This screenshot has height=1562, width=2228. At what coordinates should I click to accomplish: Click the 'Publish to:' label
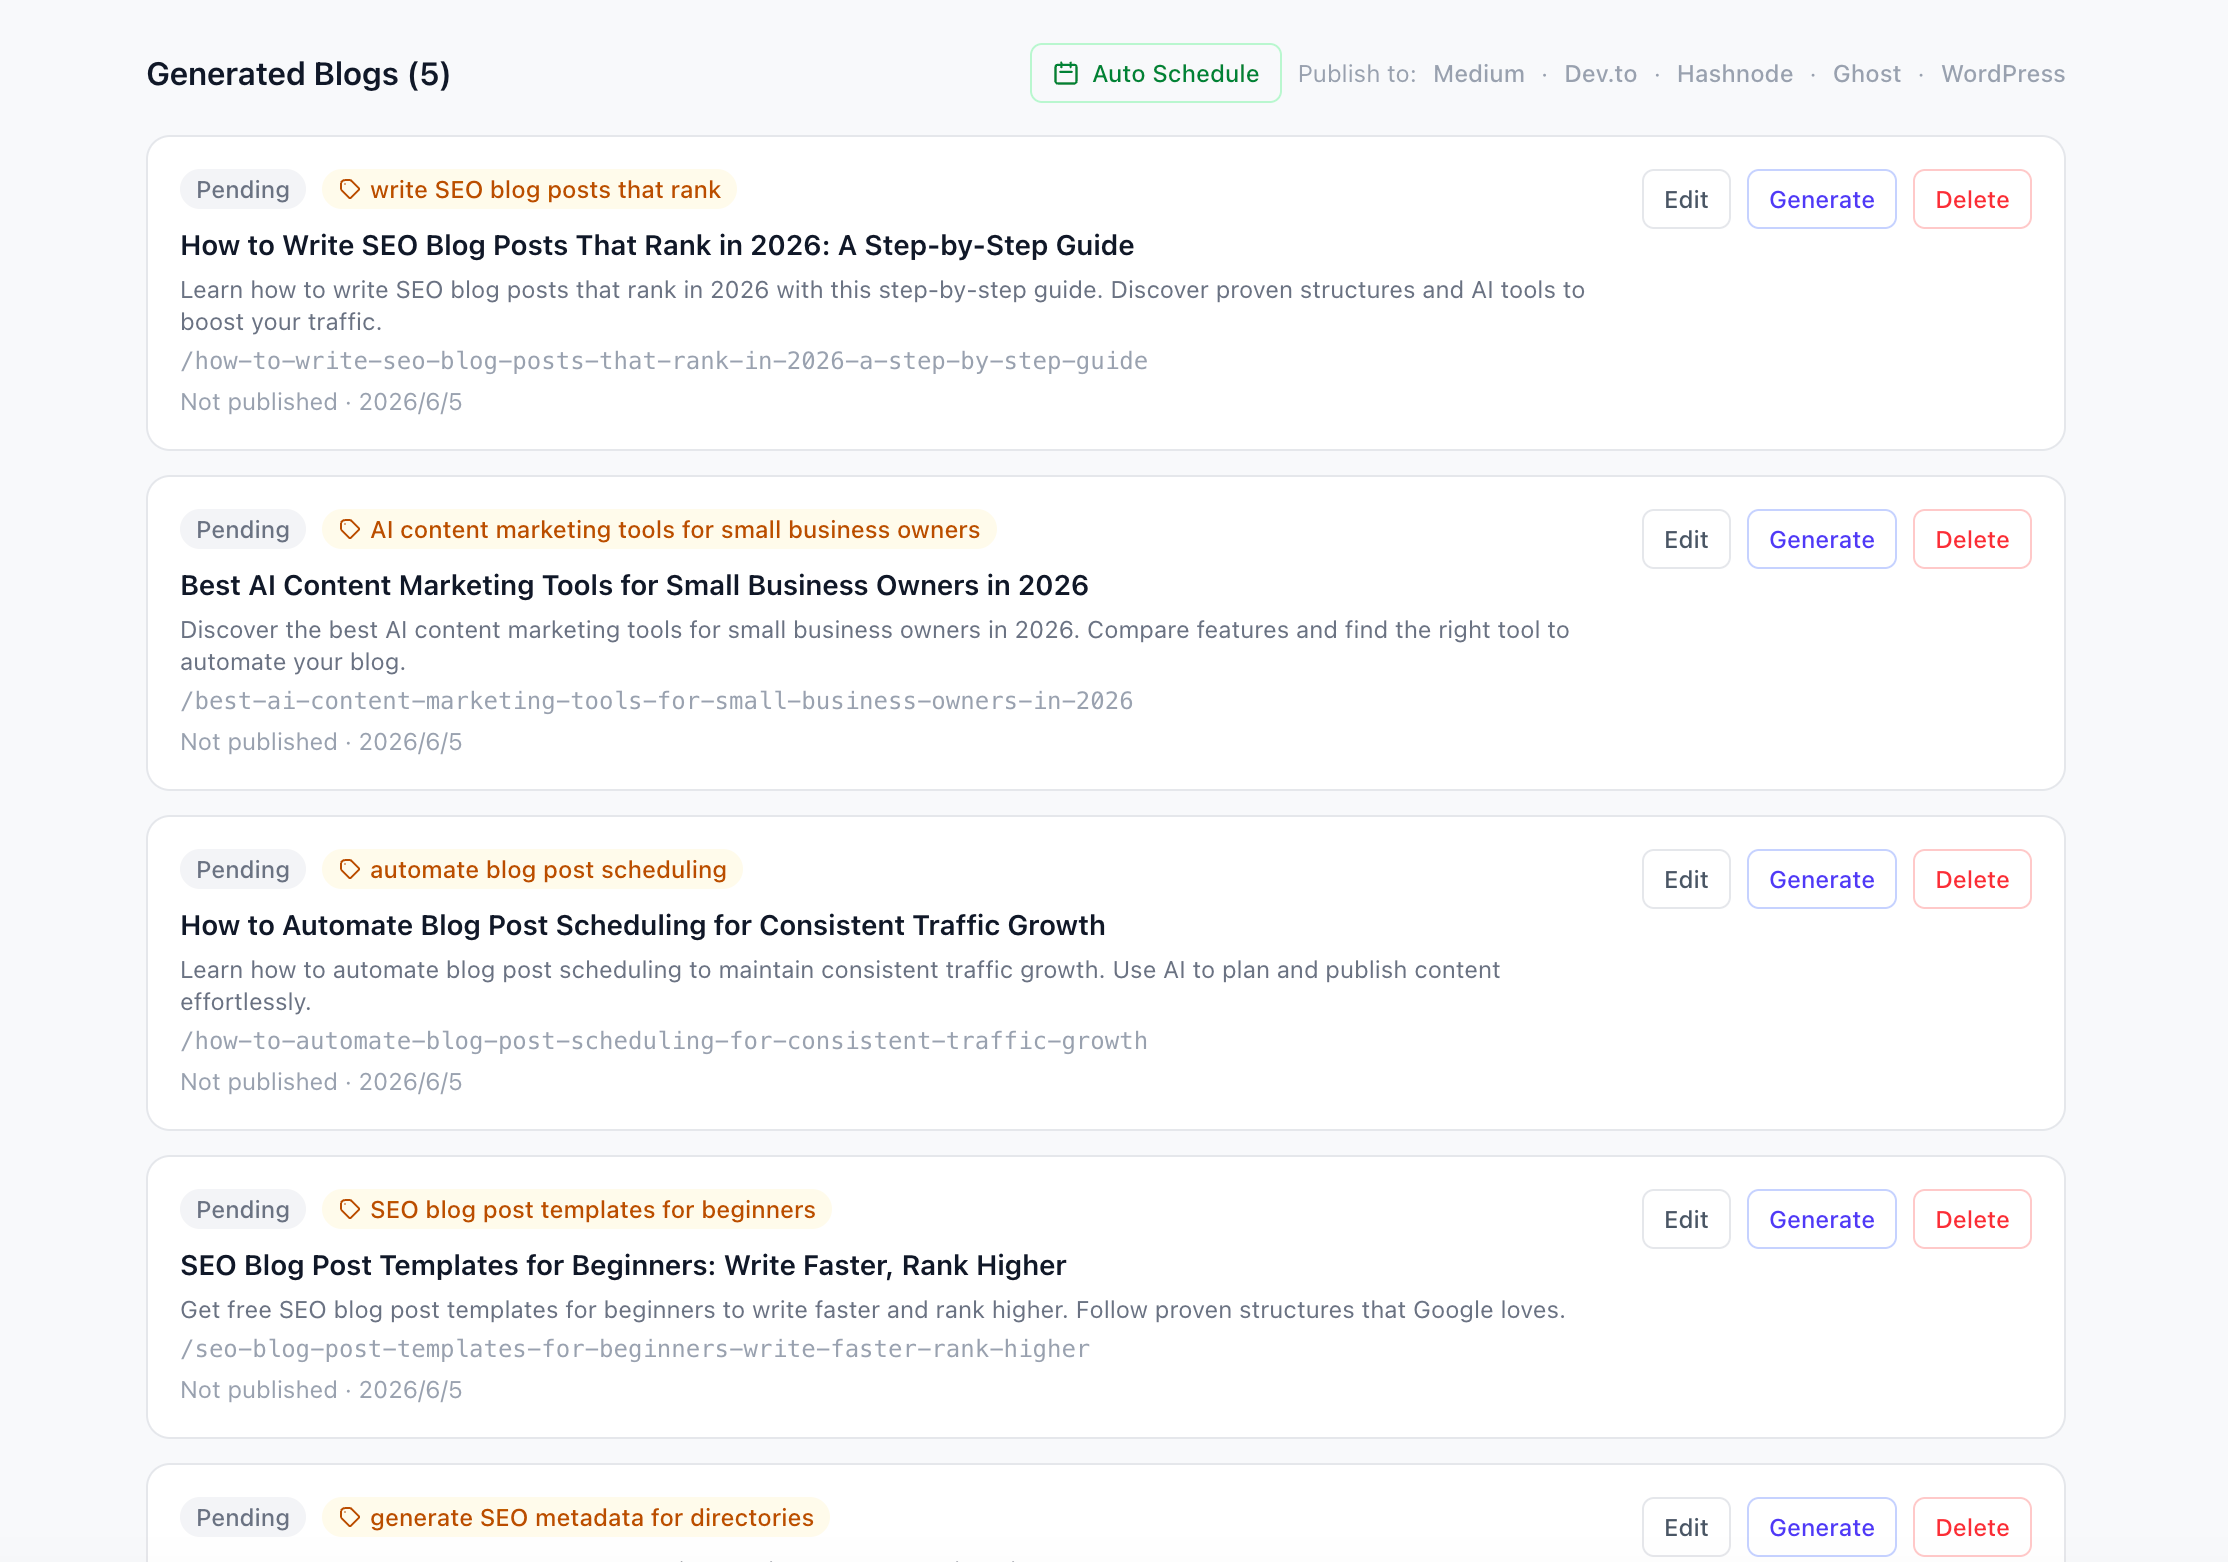tap(1356, 74)
